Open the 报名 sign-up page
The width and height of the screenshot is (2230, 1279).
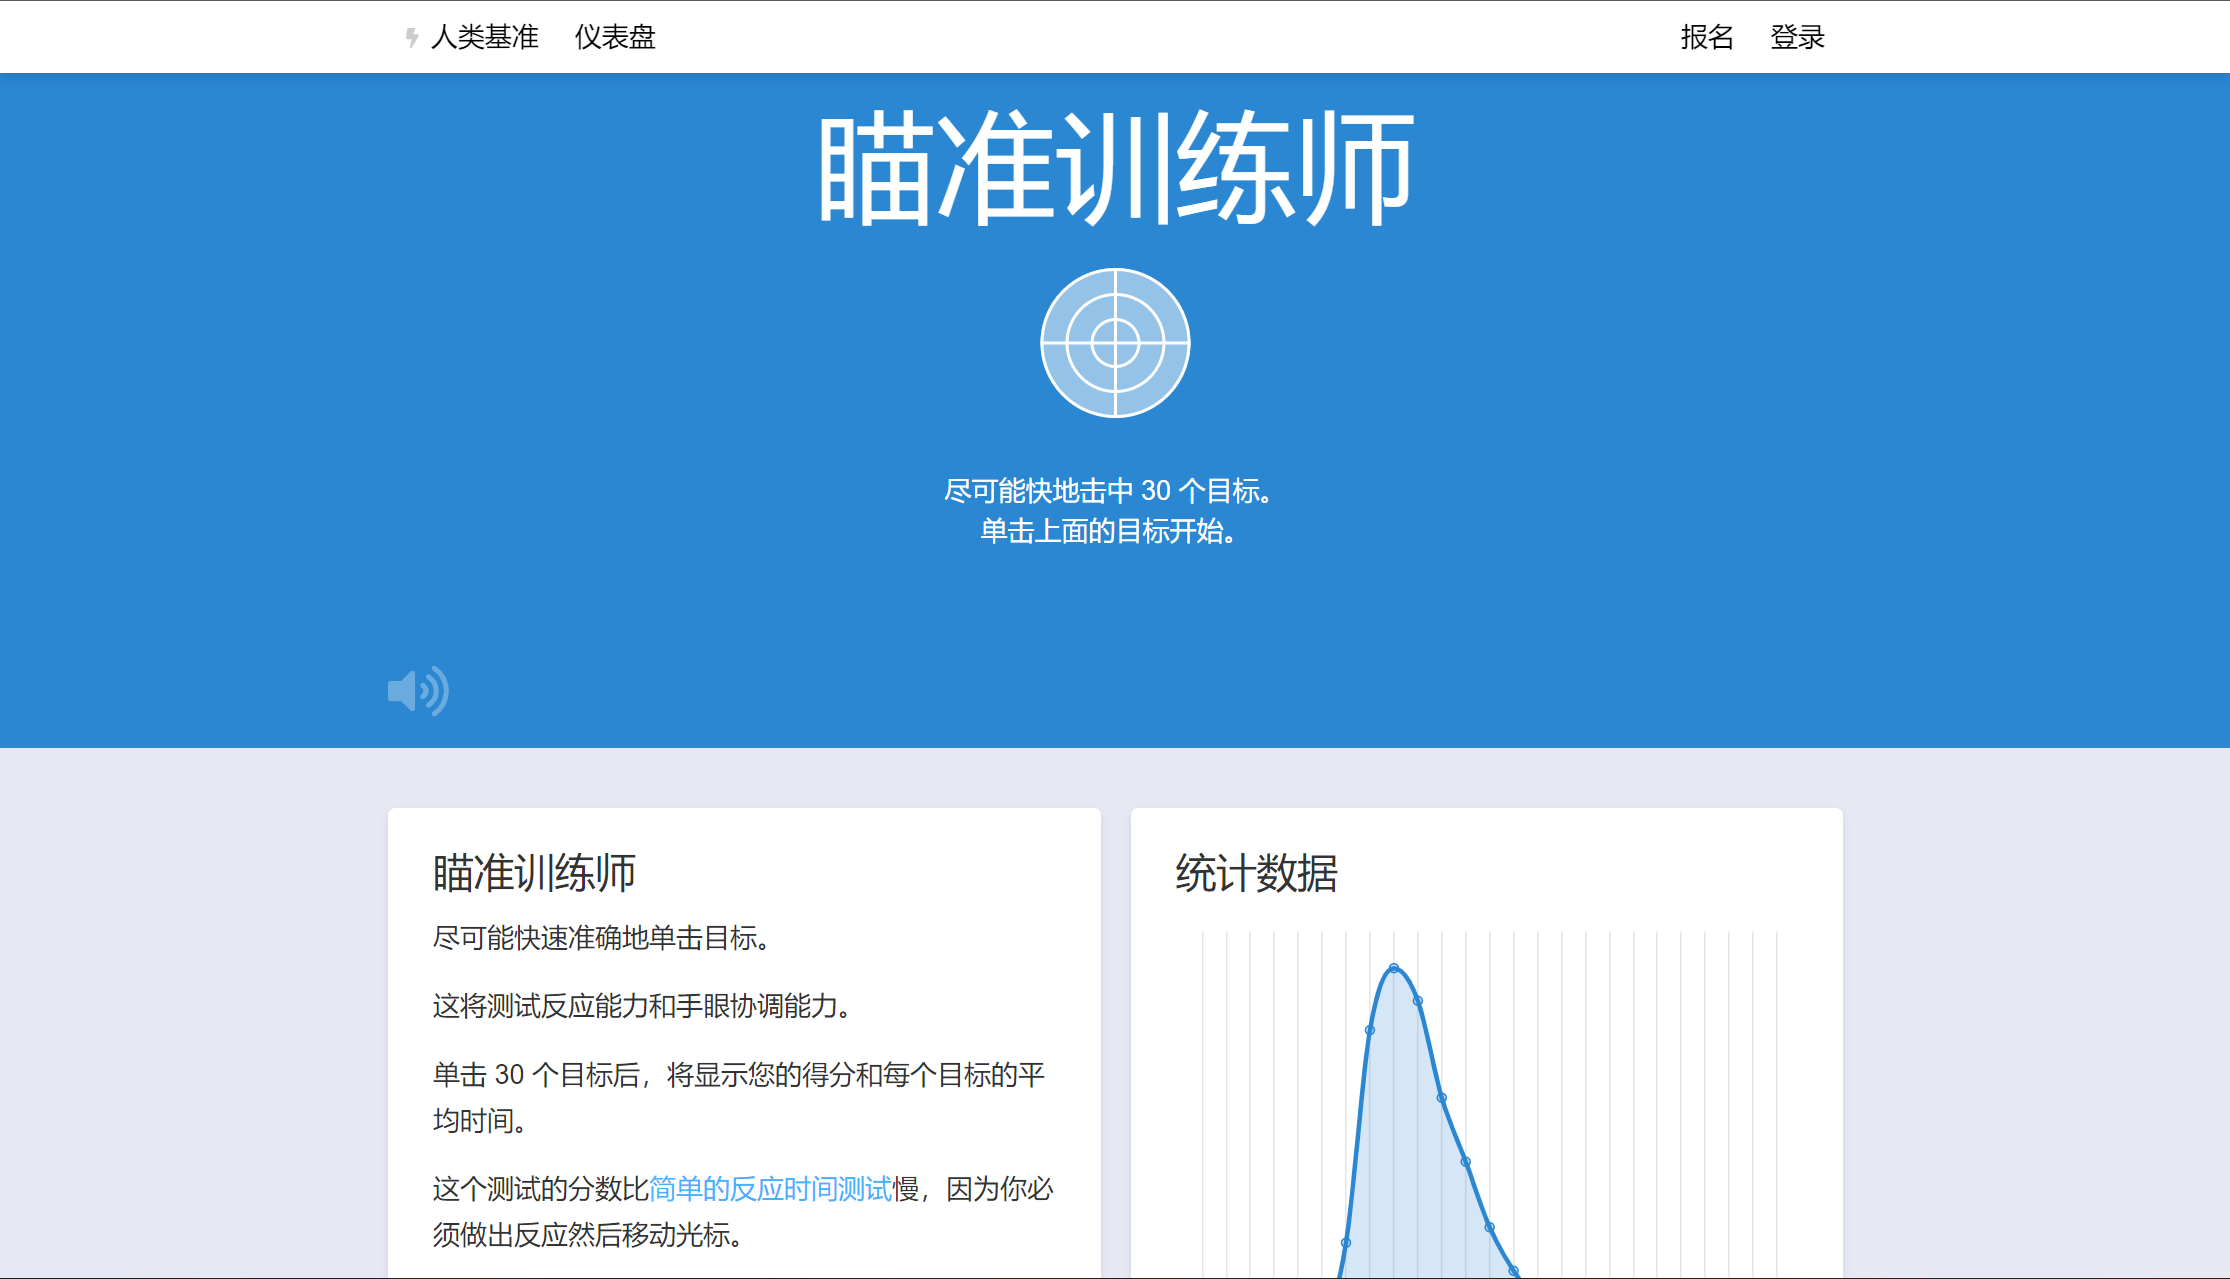pos(1707,37)
